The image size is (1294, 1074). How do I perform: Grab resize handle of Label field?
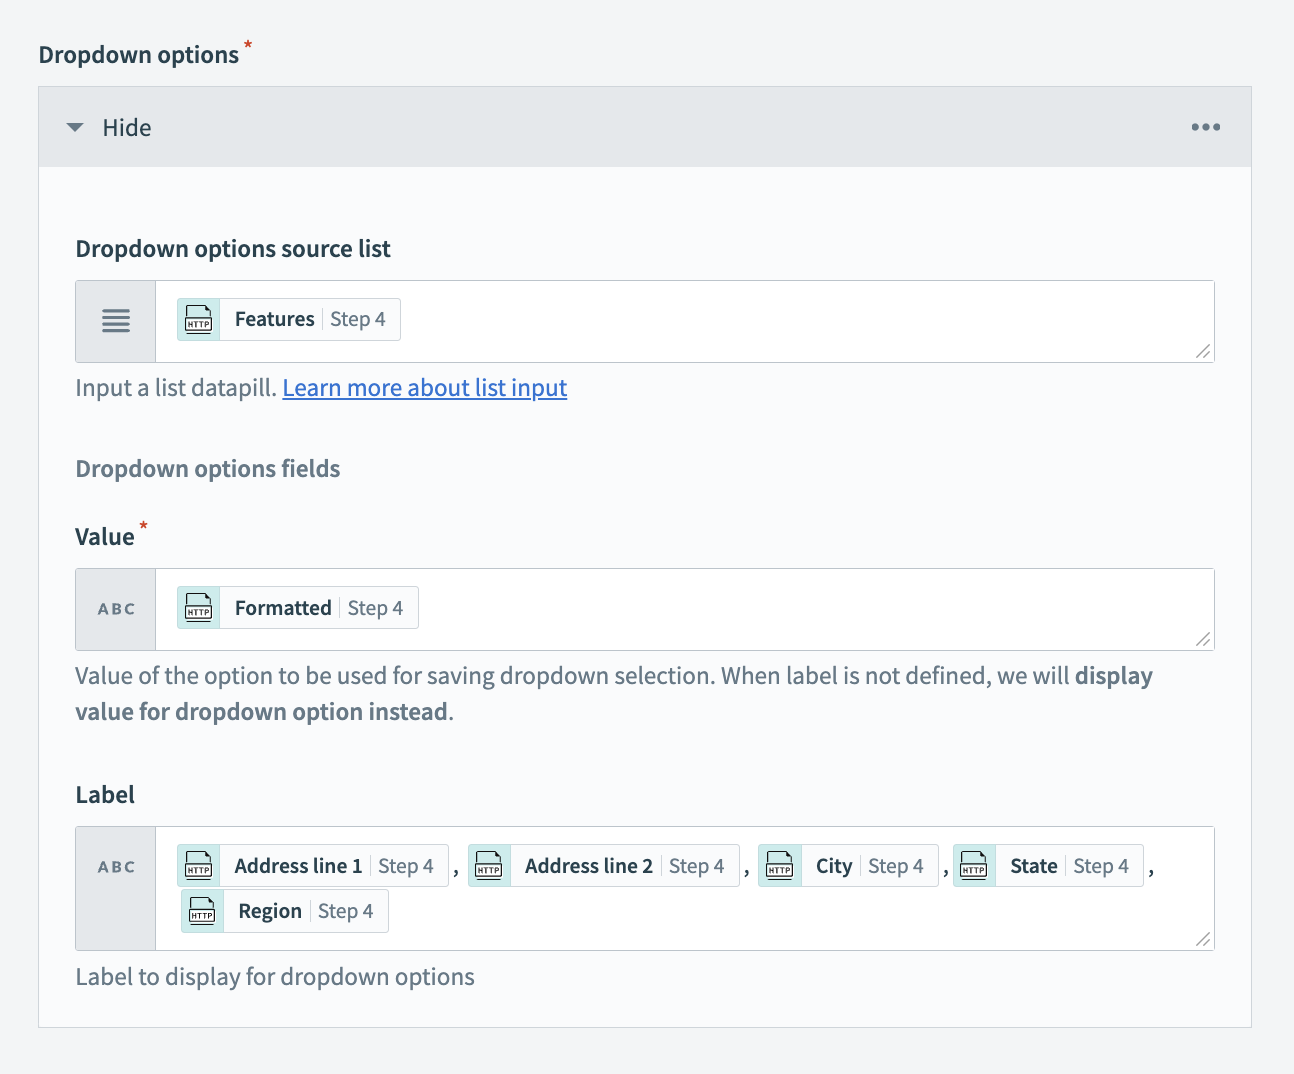1203,939
